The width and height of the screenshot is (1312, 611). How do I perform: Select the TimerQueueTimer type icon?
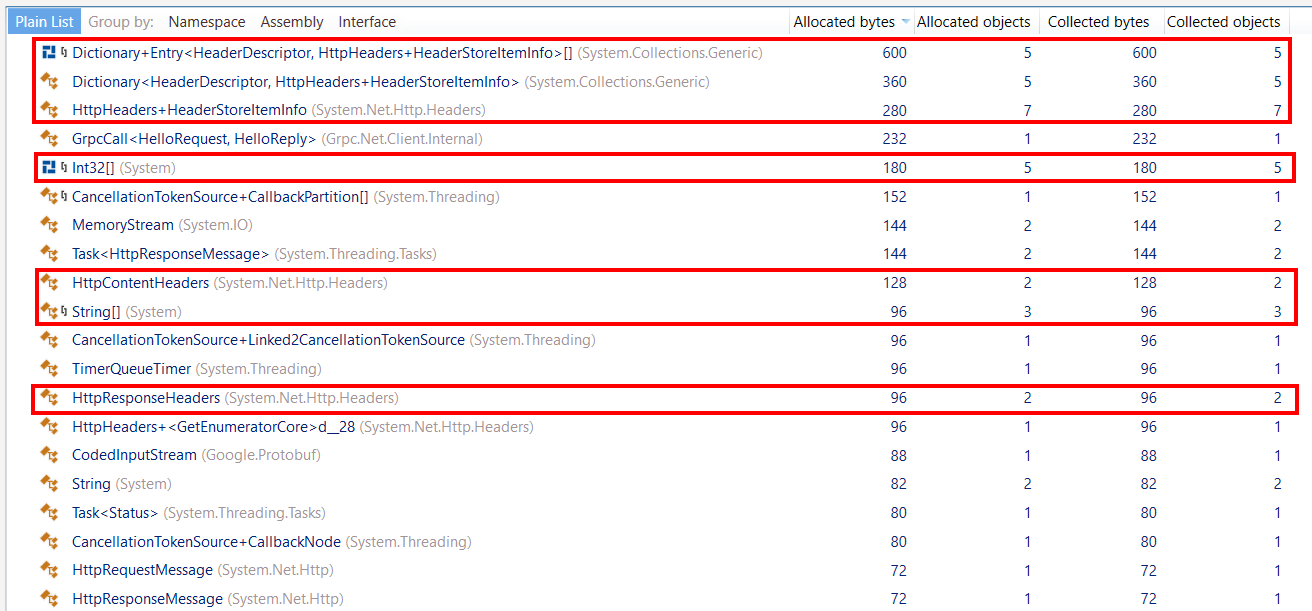click(x=48, y=368)
